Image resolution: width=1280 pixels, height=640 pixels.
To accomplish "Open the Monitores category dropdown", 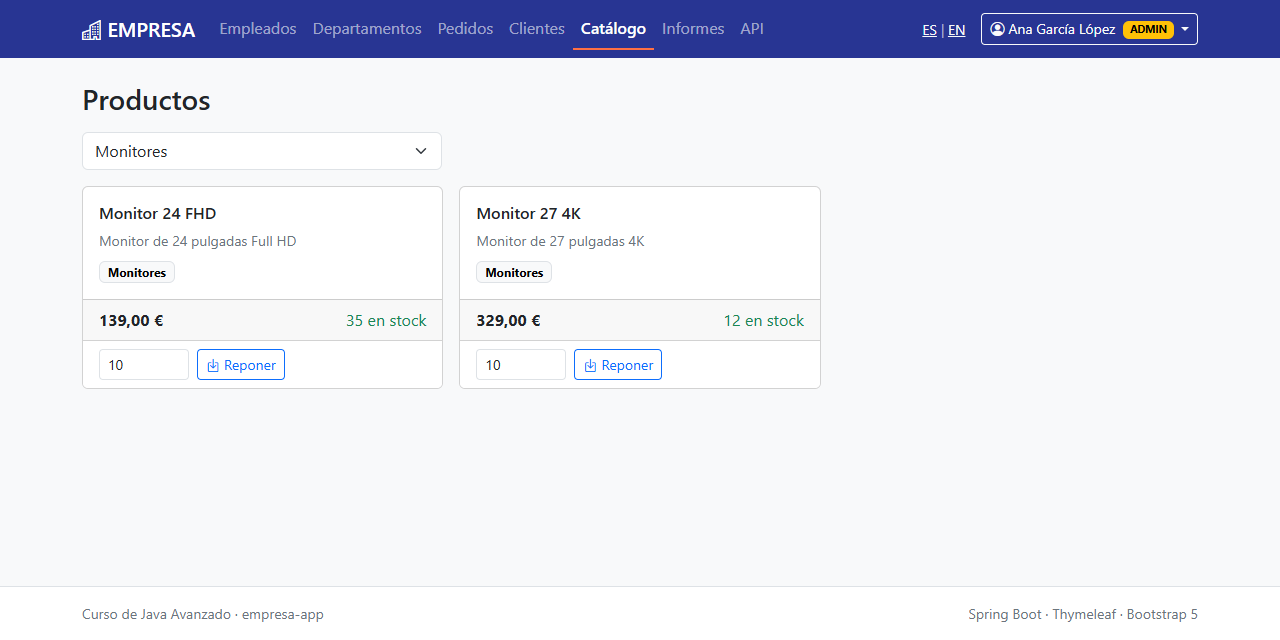I will 262,151.
